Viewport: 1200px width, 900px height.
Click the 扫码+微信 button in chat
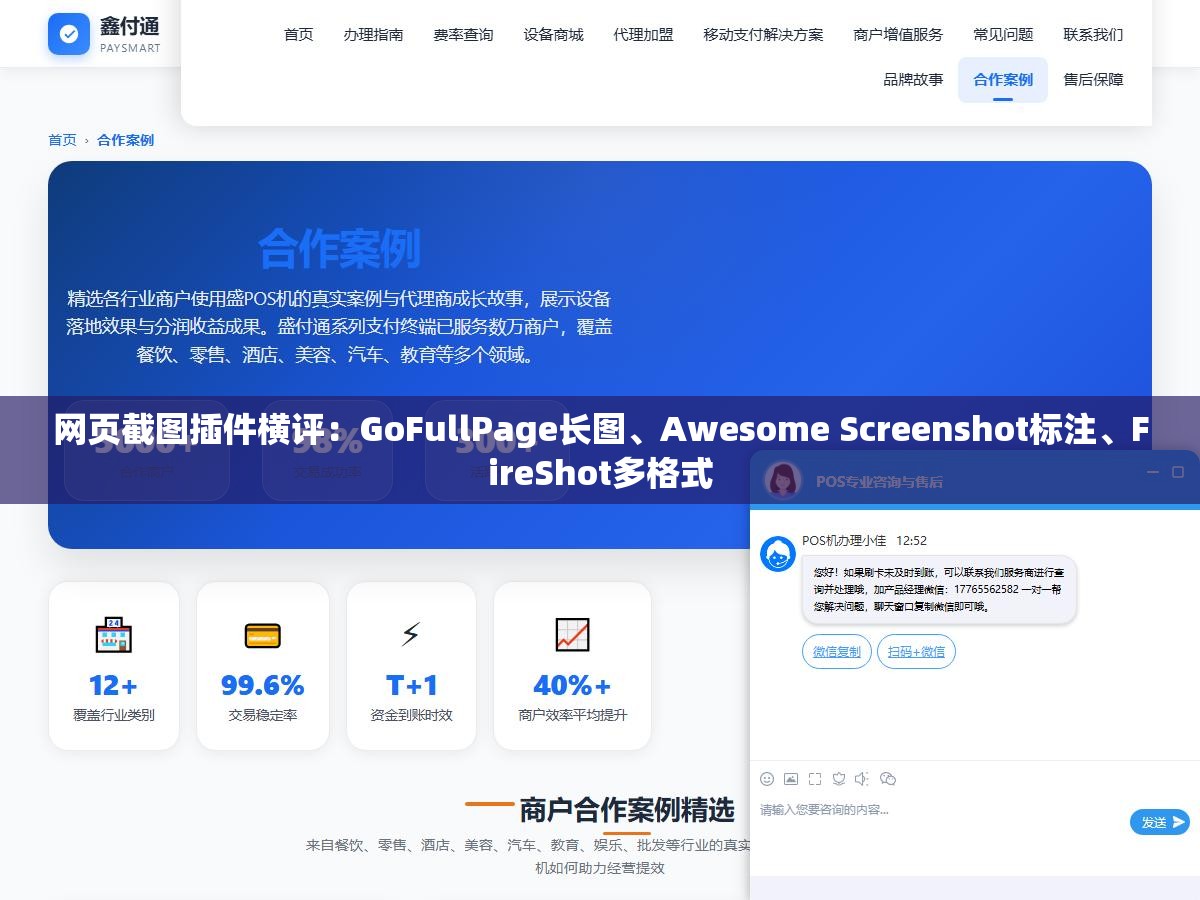pos(916,652)
